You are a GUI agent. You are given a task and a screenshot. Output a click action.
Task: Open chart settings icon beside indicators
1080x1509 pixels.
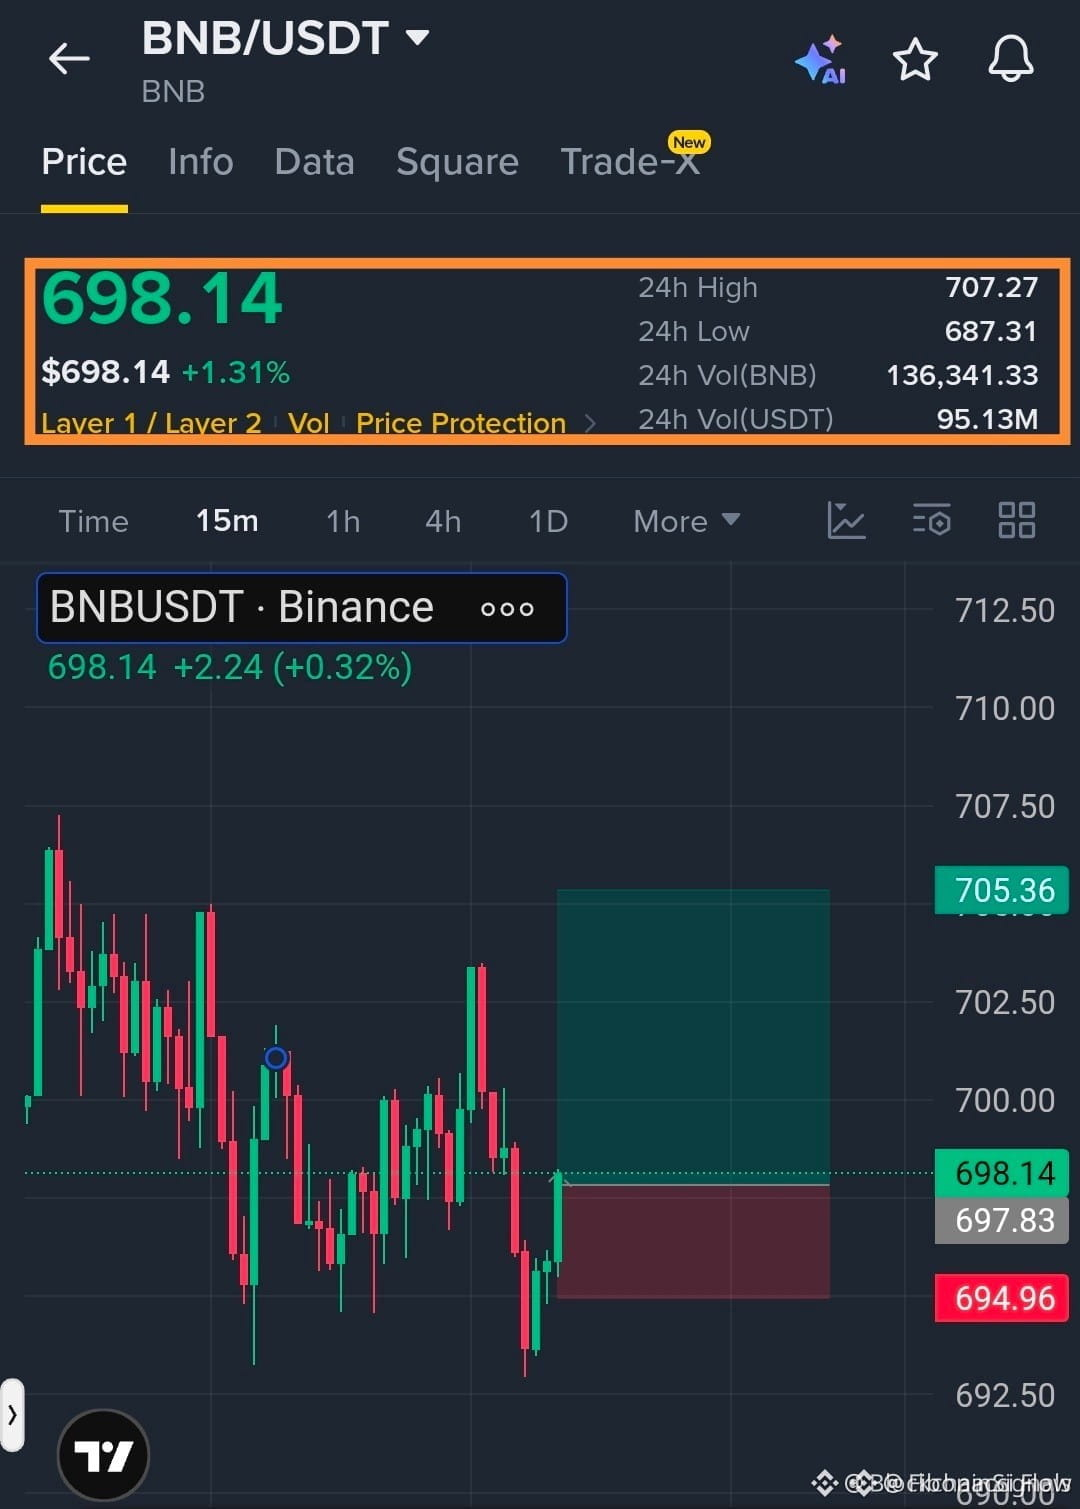click(931, 520)
